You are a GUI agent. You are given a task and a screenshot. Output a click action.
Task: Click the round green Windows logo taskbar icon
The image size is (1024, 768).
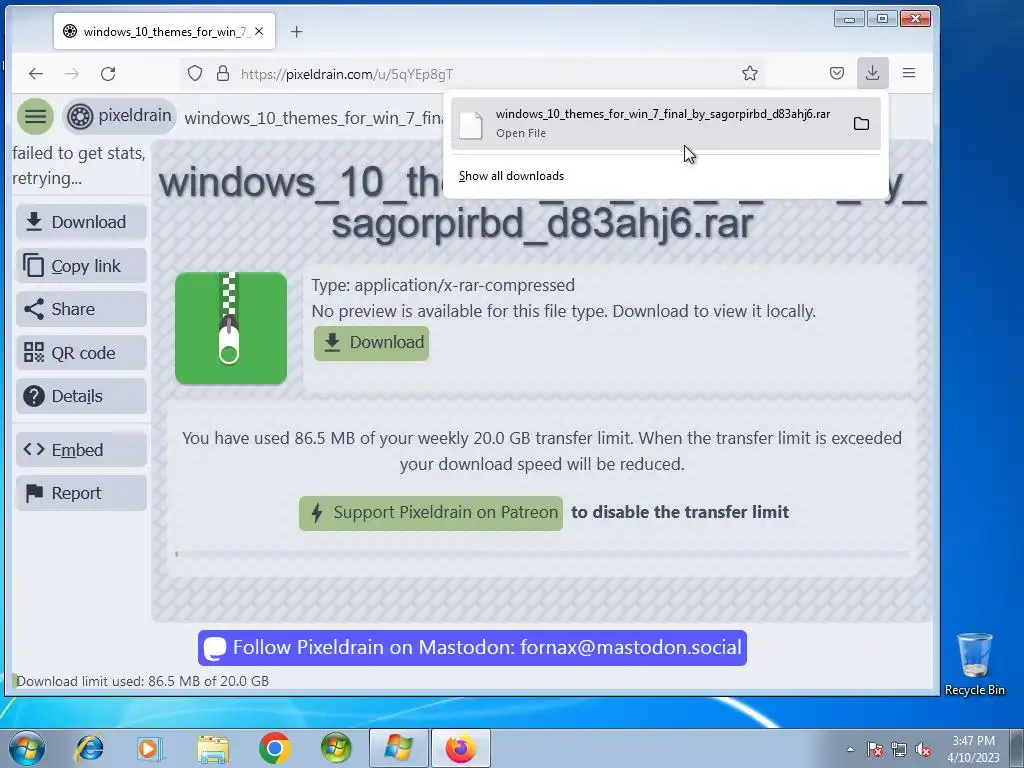[x=336, y=748]
